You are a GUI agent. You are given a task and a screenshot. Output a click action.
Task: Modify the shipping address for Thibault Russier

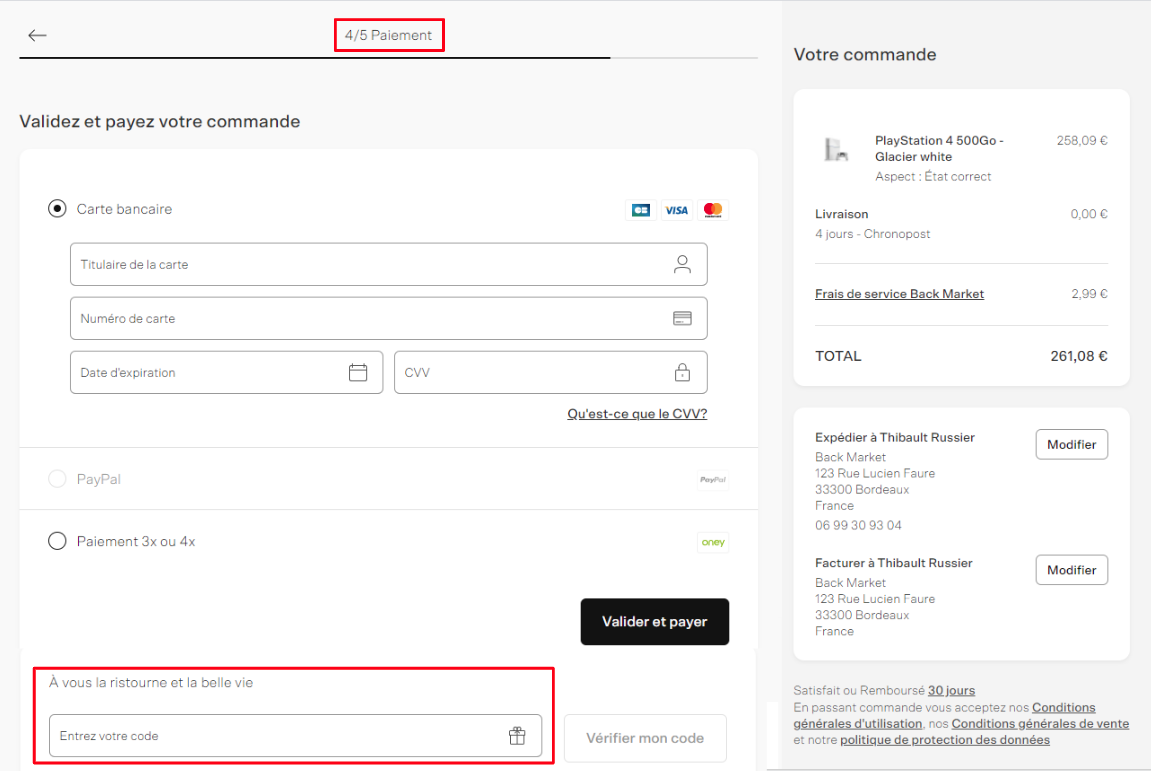coord(1072,444)
